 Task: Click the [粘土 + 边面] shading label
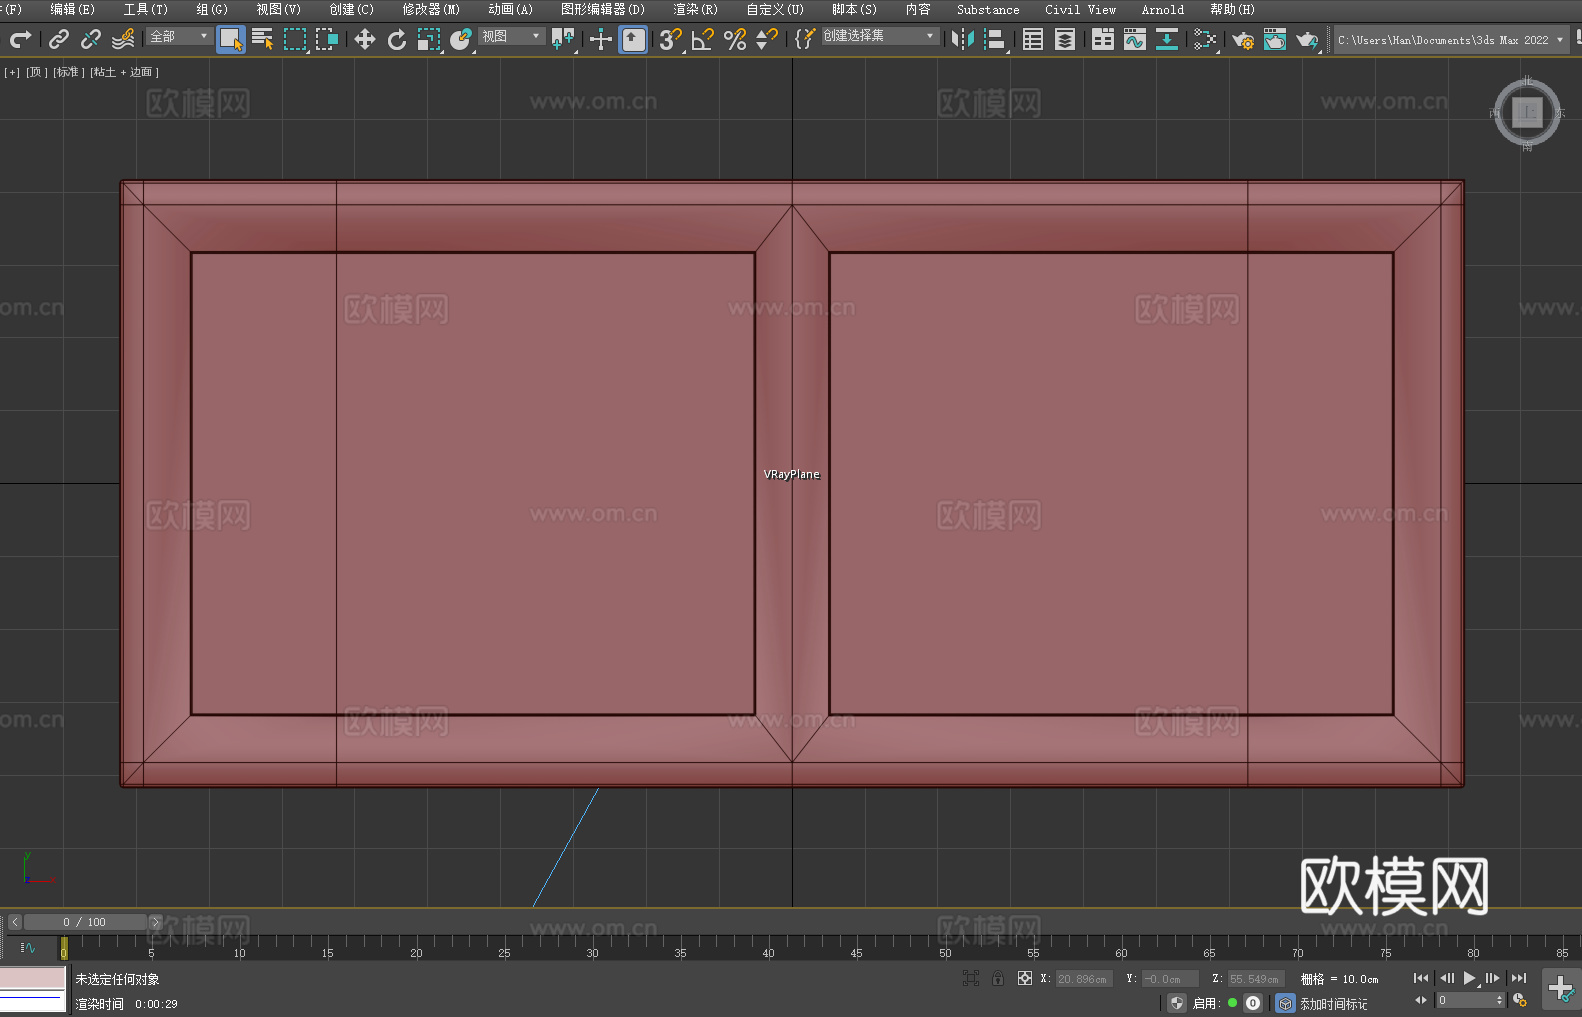[x=125, y=72]
